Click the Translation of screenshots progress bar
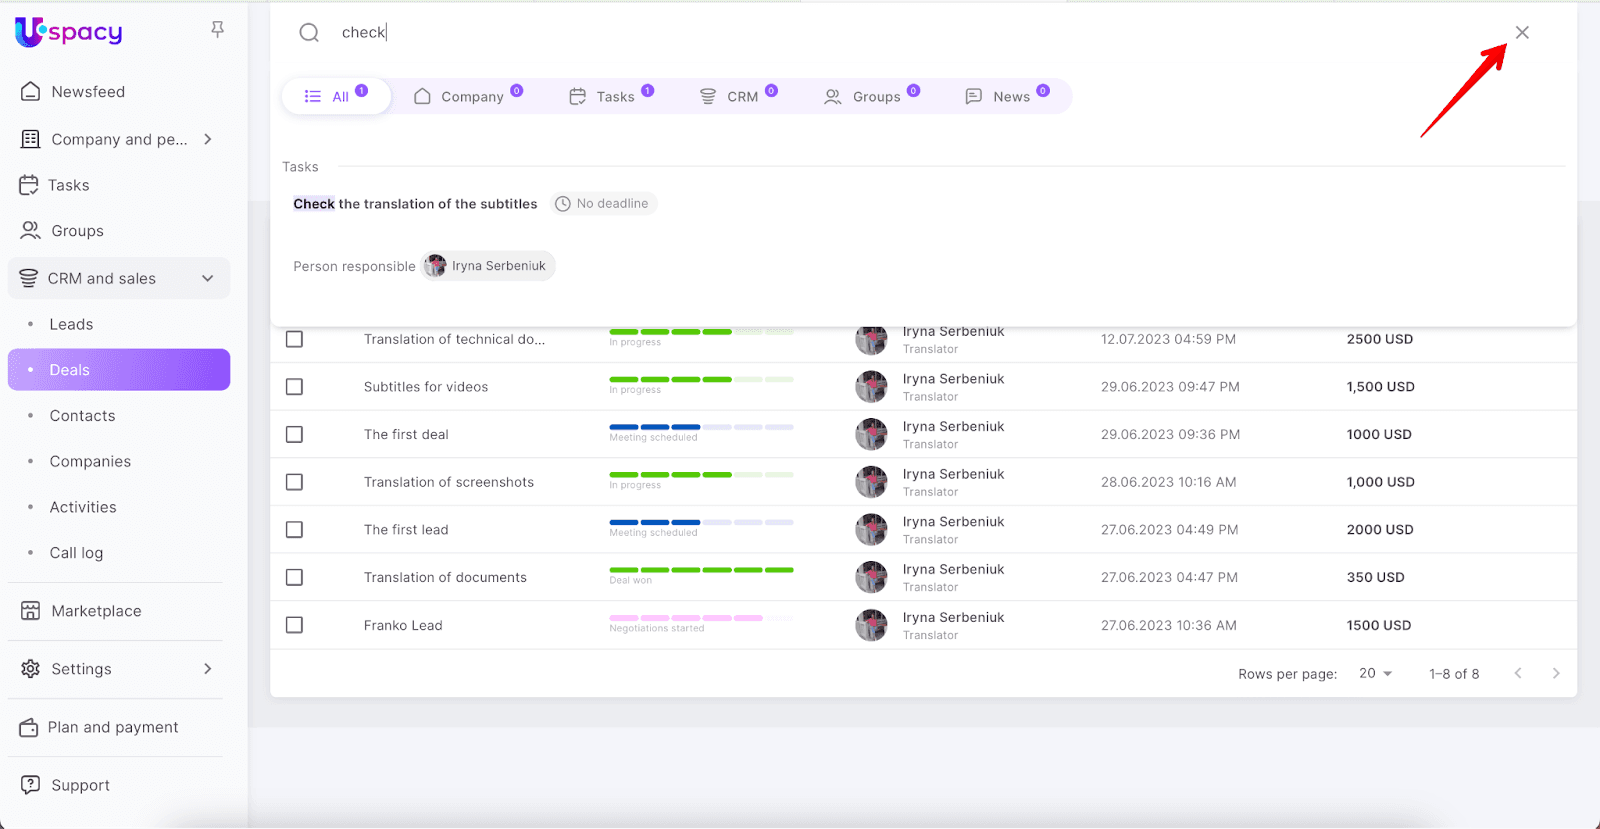Viewport: 1600px width, 829px height. (x=701, y=474)
